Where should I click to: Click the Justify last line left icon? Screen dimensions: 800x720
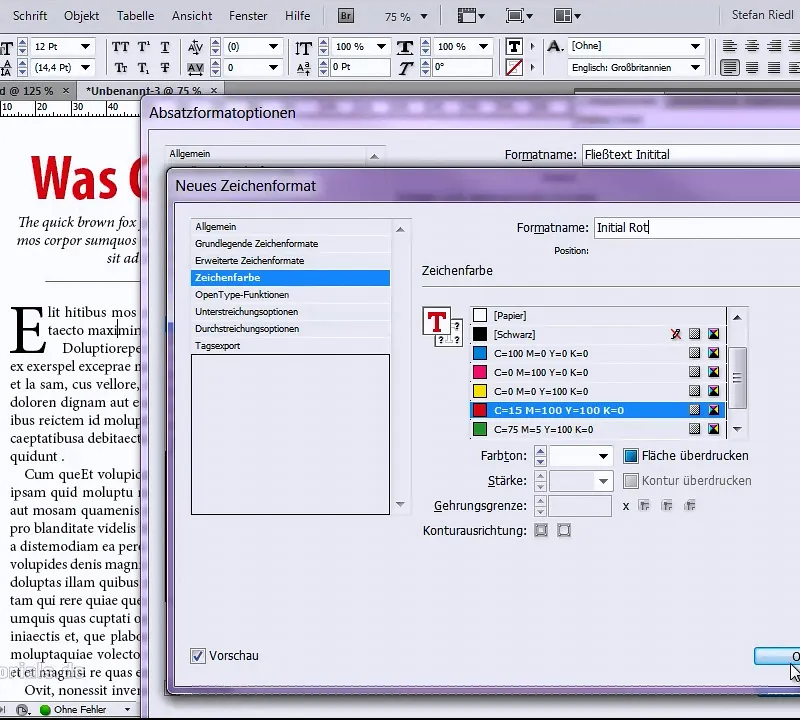click(x=730, y=67)
